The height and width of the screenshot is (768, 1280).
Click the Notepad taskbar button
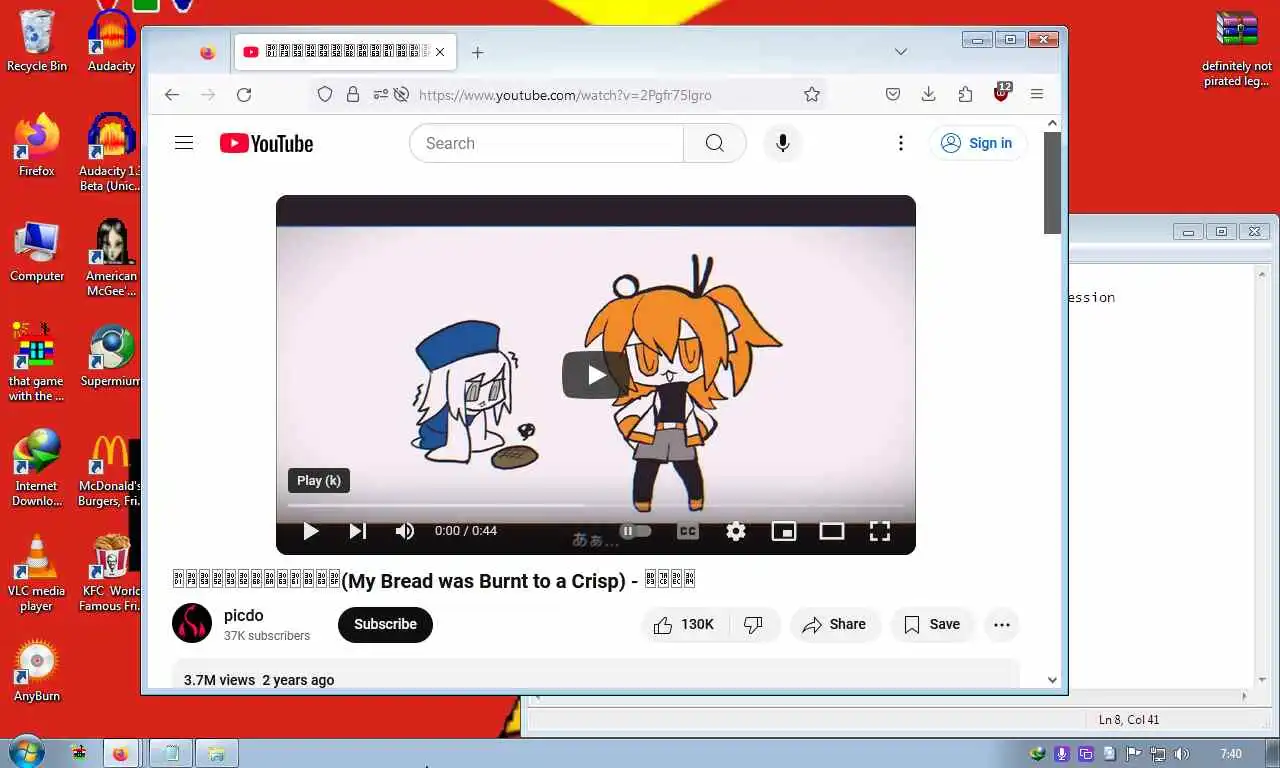click(x=170, y=753)
